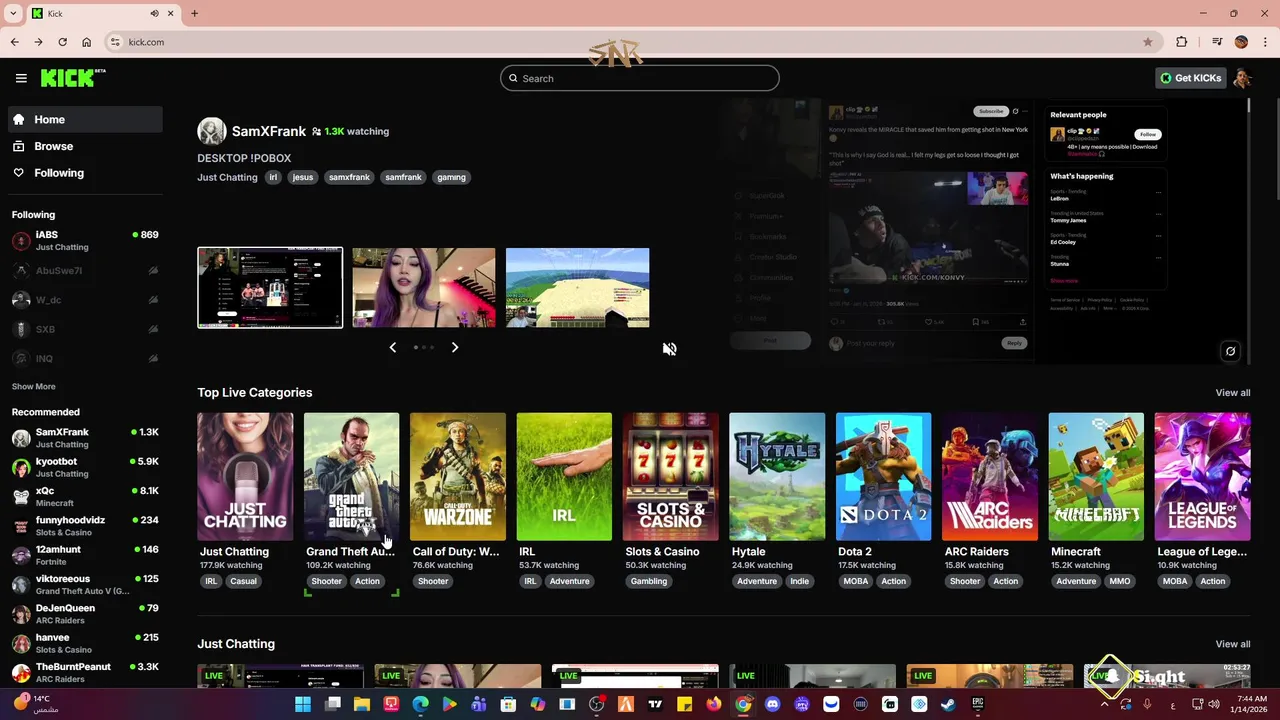Open the Windows Start menu
Image resolution: width=1280 pixels, height=720 pixels.
(303, 704)
